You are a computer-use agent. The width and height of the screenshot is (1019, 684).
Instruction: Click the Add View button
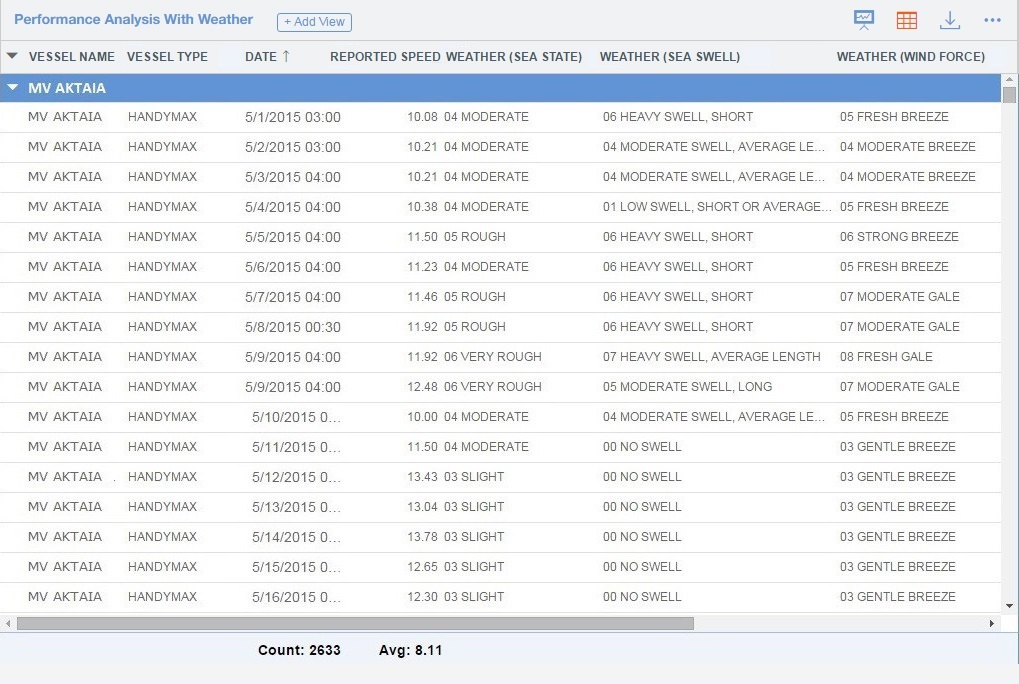(x=314, y=21)
